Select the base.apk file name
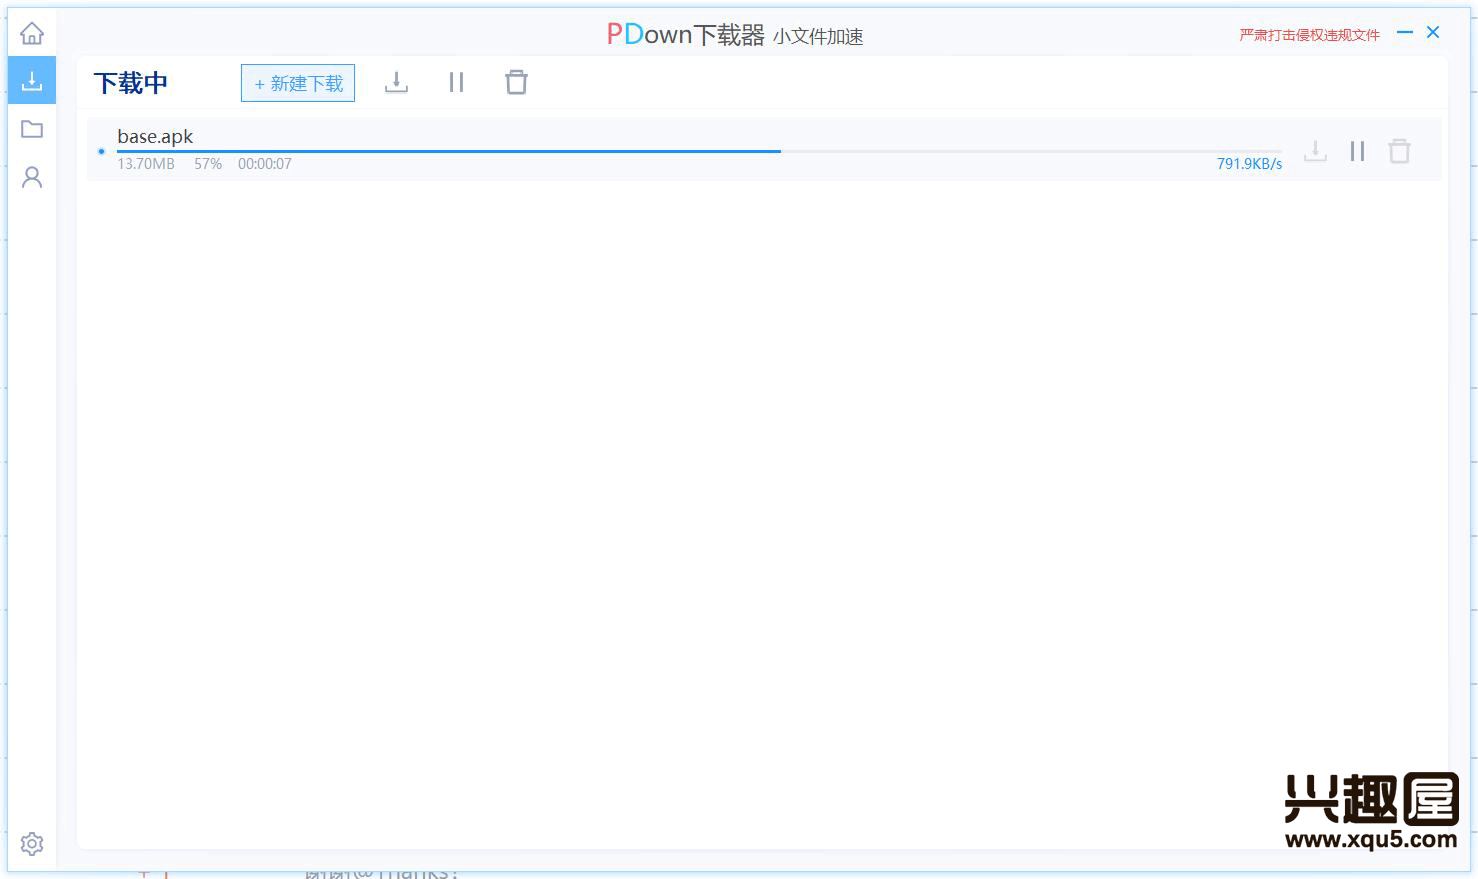The height and width of the screenshot is (879, 1478). [x=155, y=136]
